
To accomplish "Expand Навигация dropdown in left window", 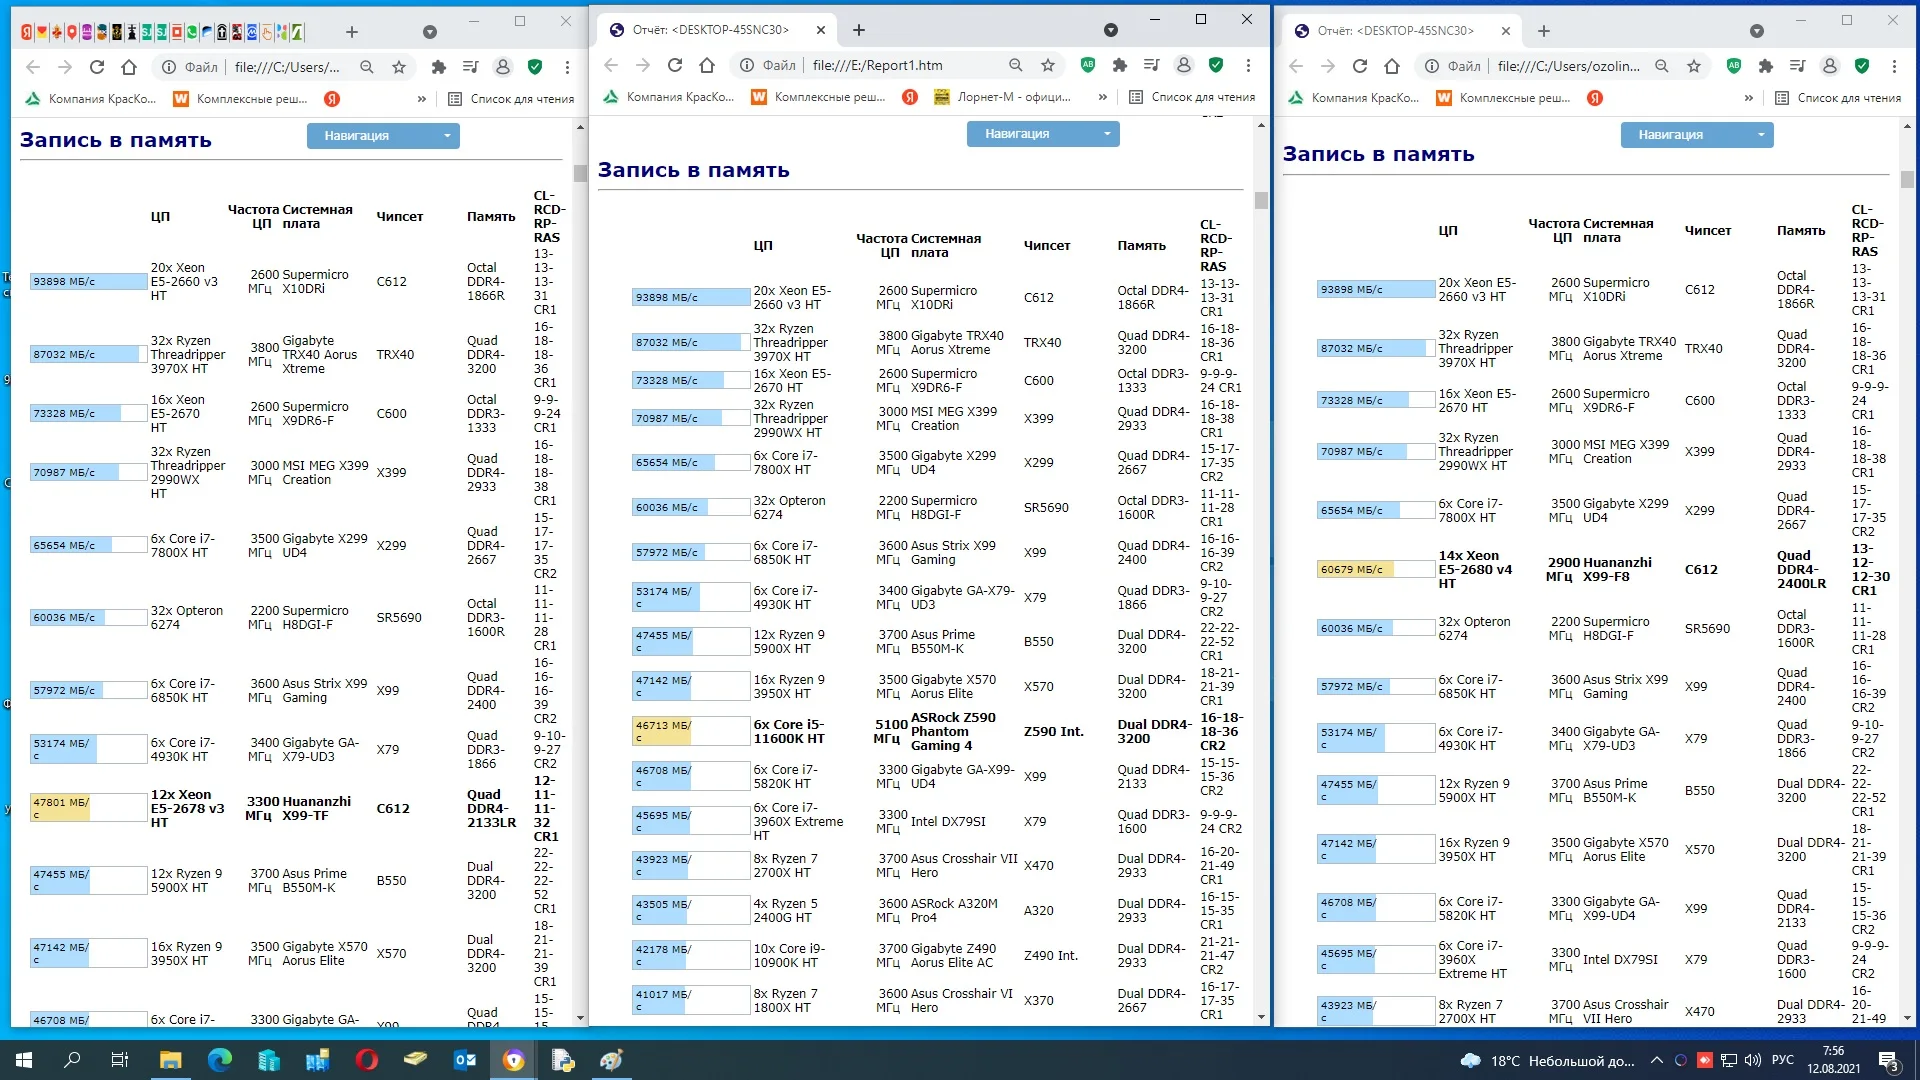I will [383, 136].
